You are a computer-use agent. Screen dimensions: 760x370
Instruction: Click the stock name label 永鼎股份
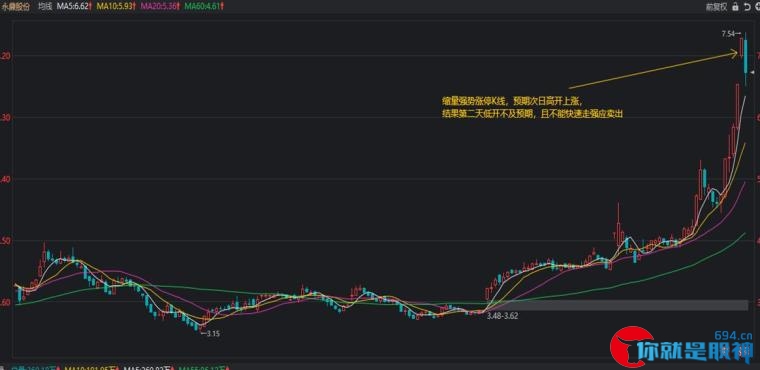15,7
